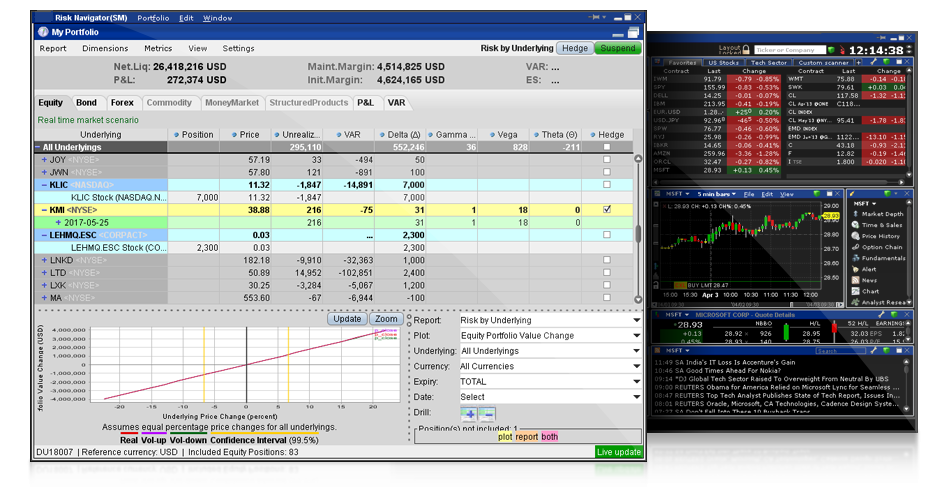This screenshot has width=948, height=500.
Task: Click the yellow plot legend swatch
Action: pyautogui.click(x=505, y=437)
